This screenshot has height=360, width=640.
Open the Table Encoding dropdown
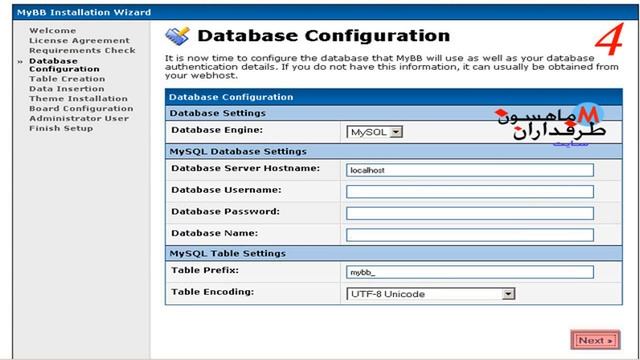click(431, 294)
